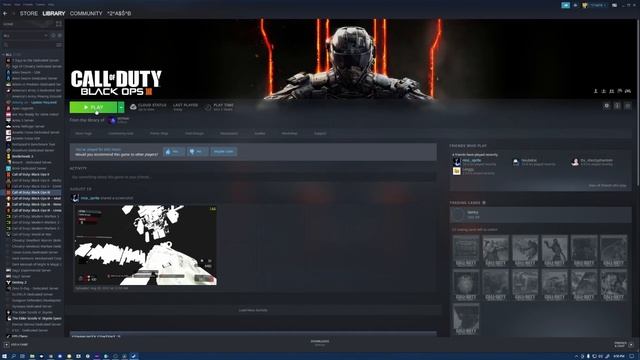Click the Cloud Status cloud icon
The height and width of the screenshot is (360, 640).
tap(133, 107)
